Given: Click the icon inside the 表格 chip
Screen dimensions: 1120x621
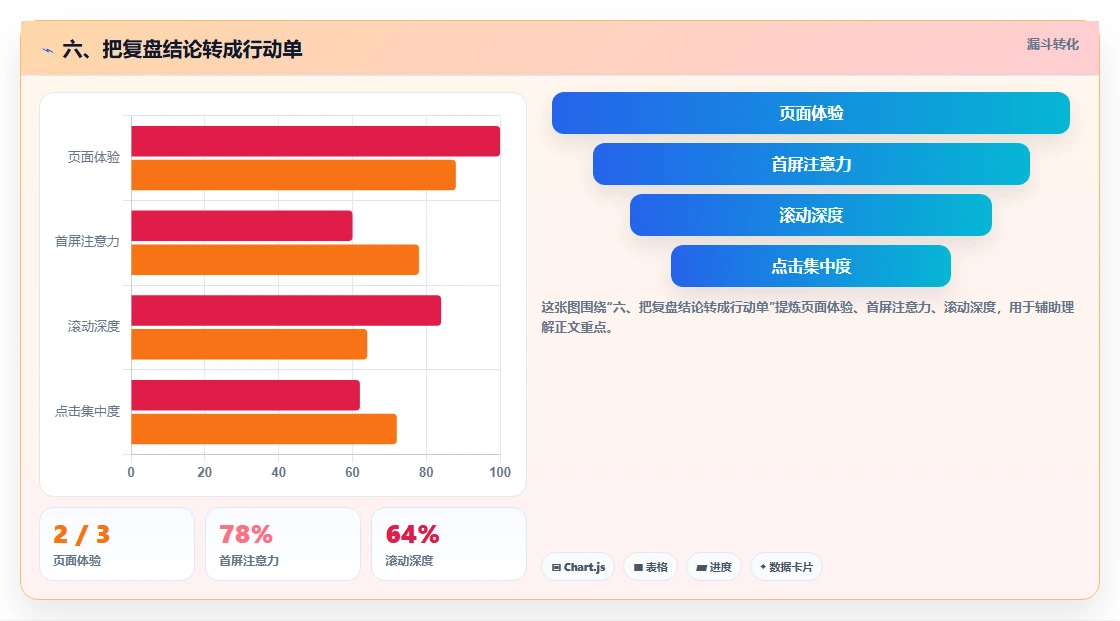Looking at the screenshot, I should point(638,567).
